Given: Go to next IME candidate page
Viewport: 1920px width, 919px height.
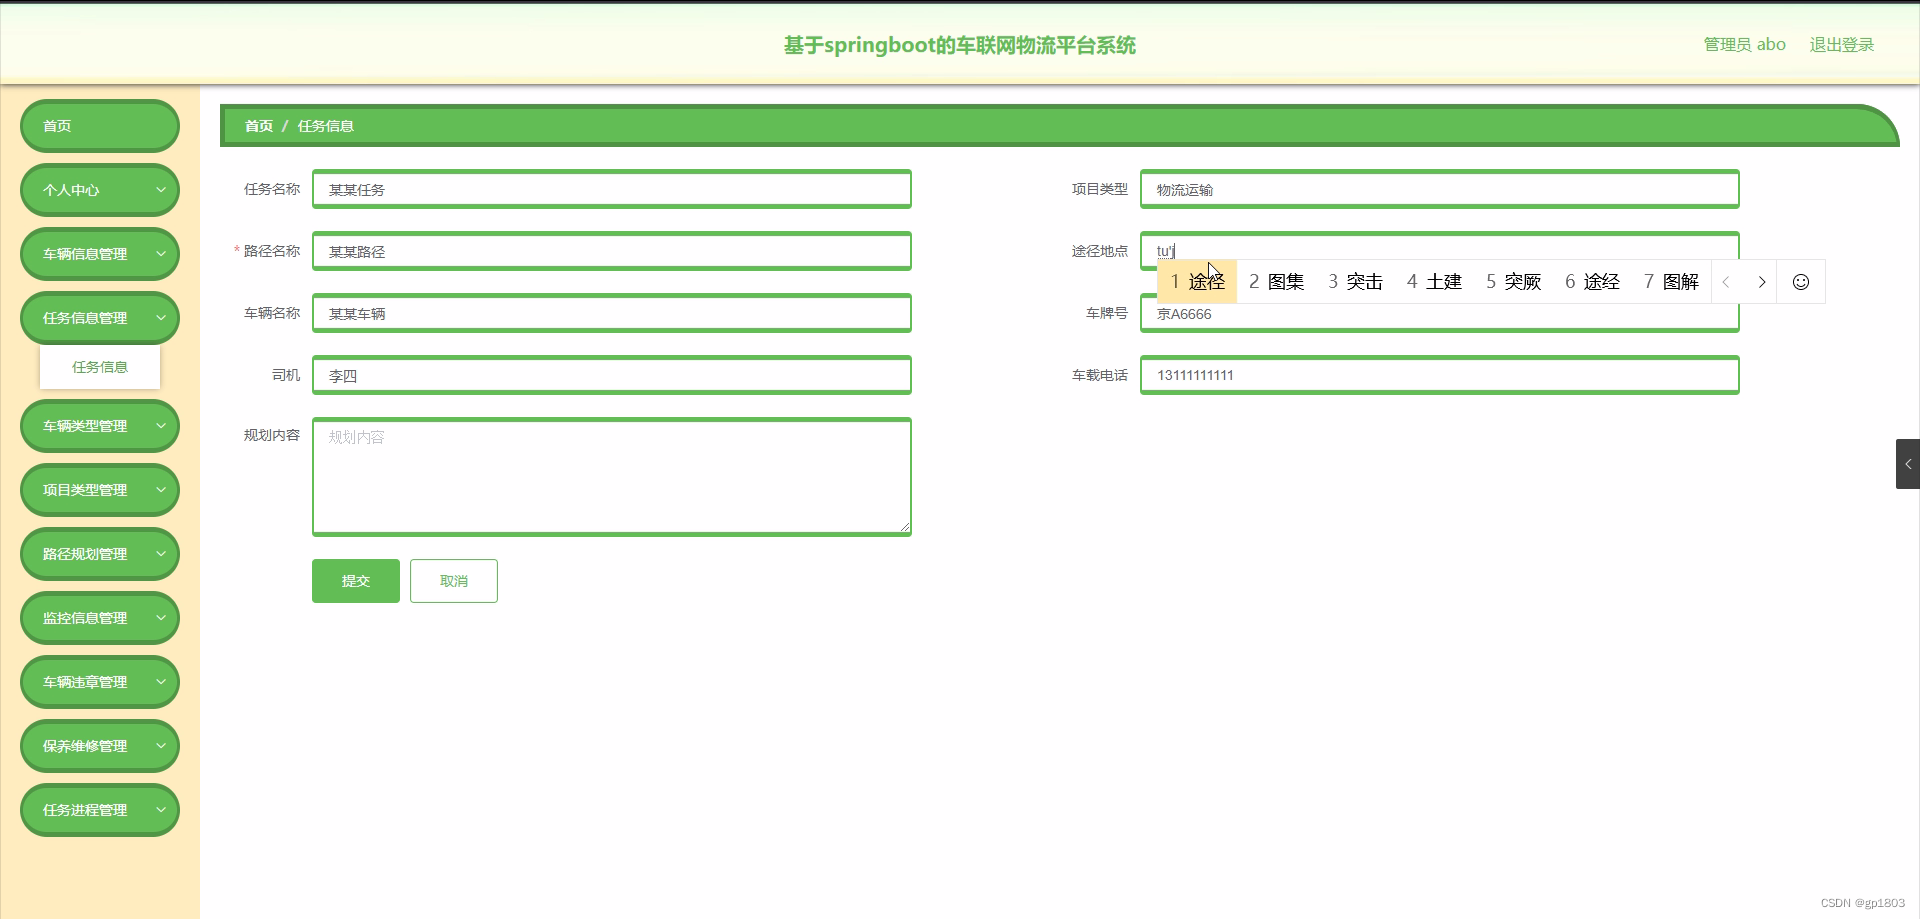Looking at the screenshot, I should tap(1762, 282).
